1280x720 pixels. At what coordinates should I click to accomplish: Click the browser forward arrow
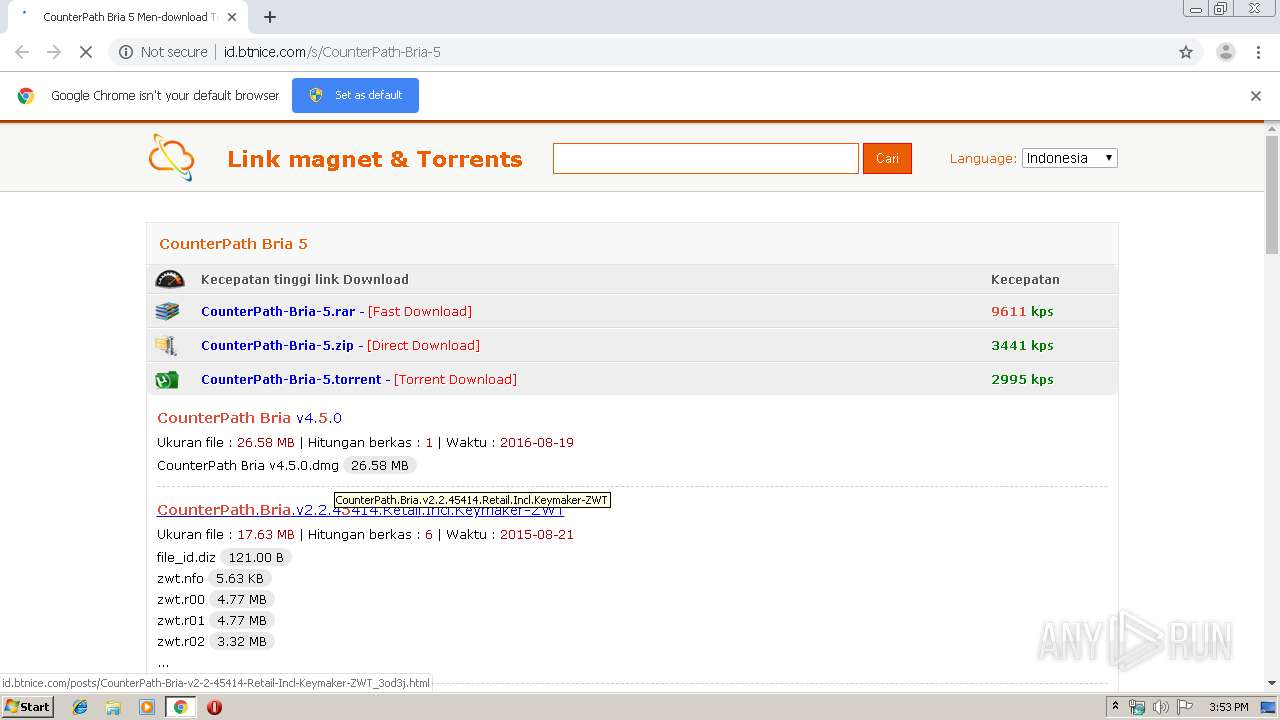(54, 52)
